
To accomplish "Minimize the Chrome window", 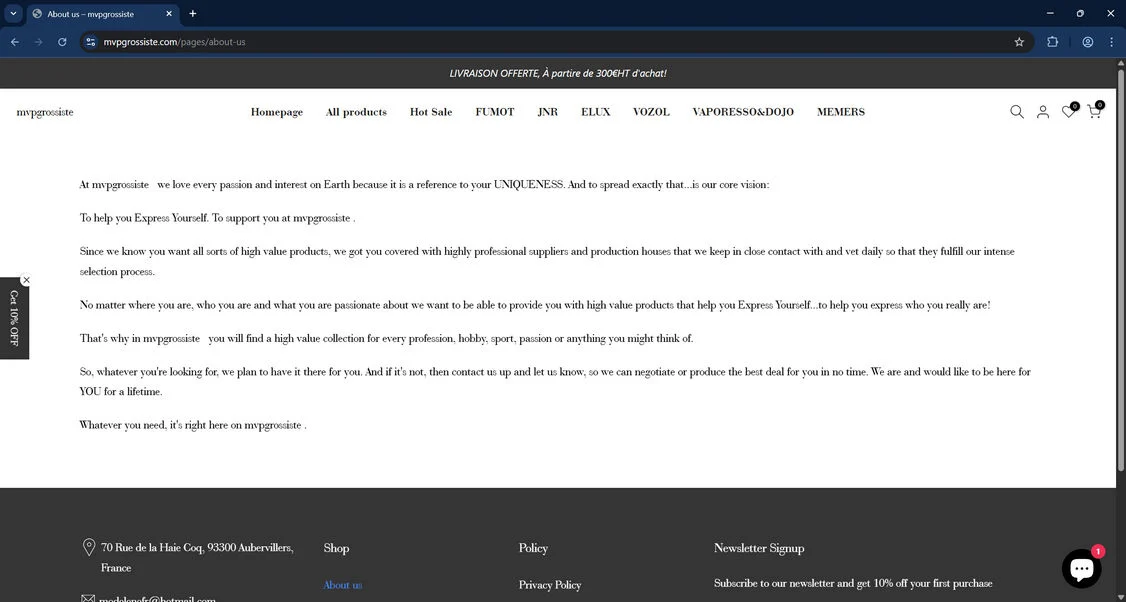I will point(1050,14).
